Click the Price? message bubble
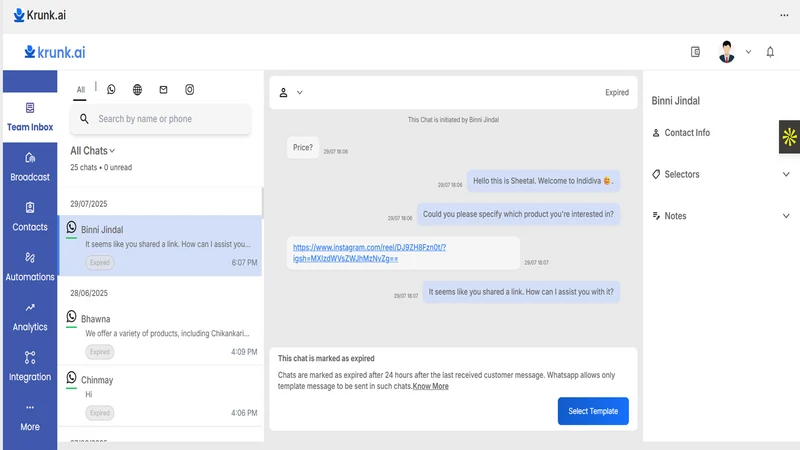The image size is (800, 450). point(303,147)
